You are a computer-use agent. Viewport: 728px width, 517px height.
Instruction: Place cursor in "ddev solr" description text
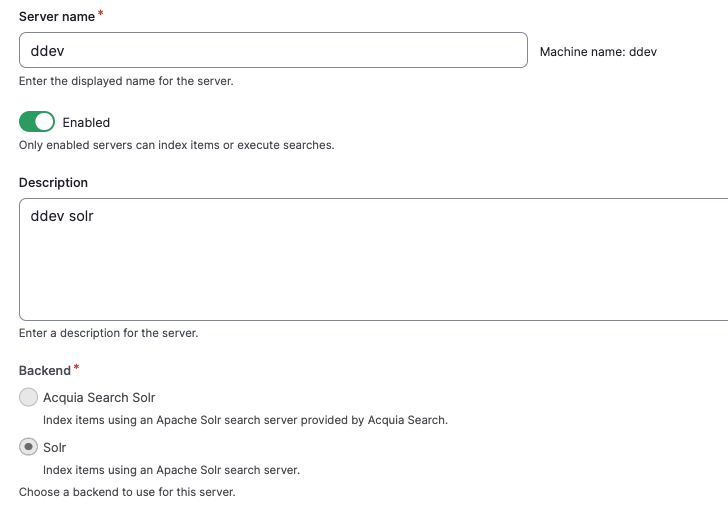(62, 216)
